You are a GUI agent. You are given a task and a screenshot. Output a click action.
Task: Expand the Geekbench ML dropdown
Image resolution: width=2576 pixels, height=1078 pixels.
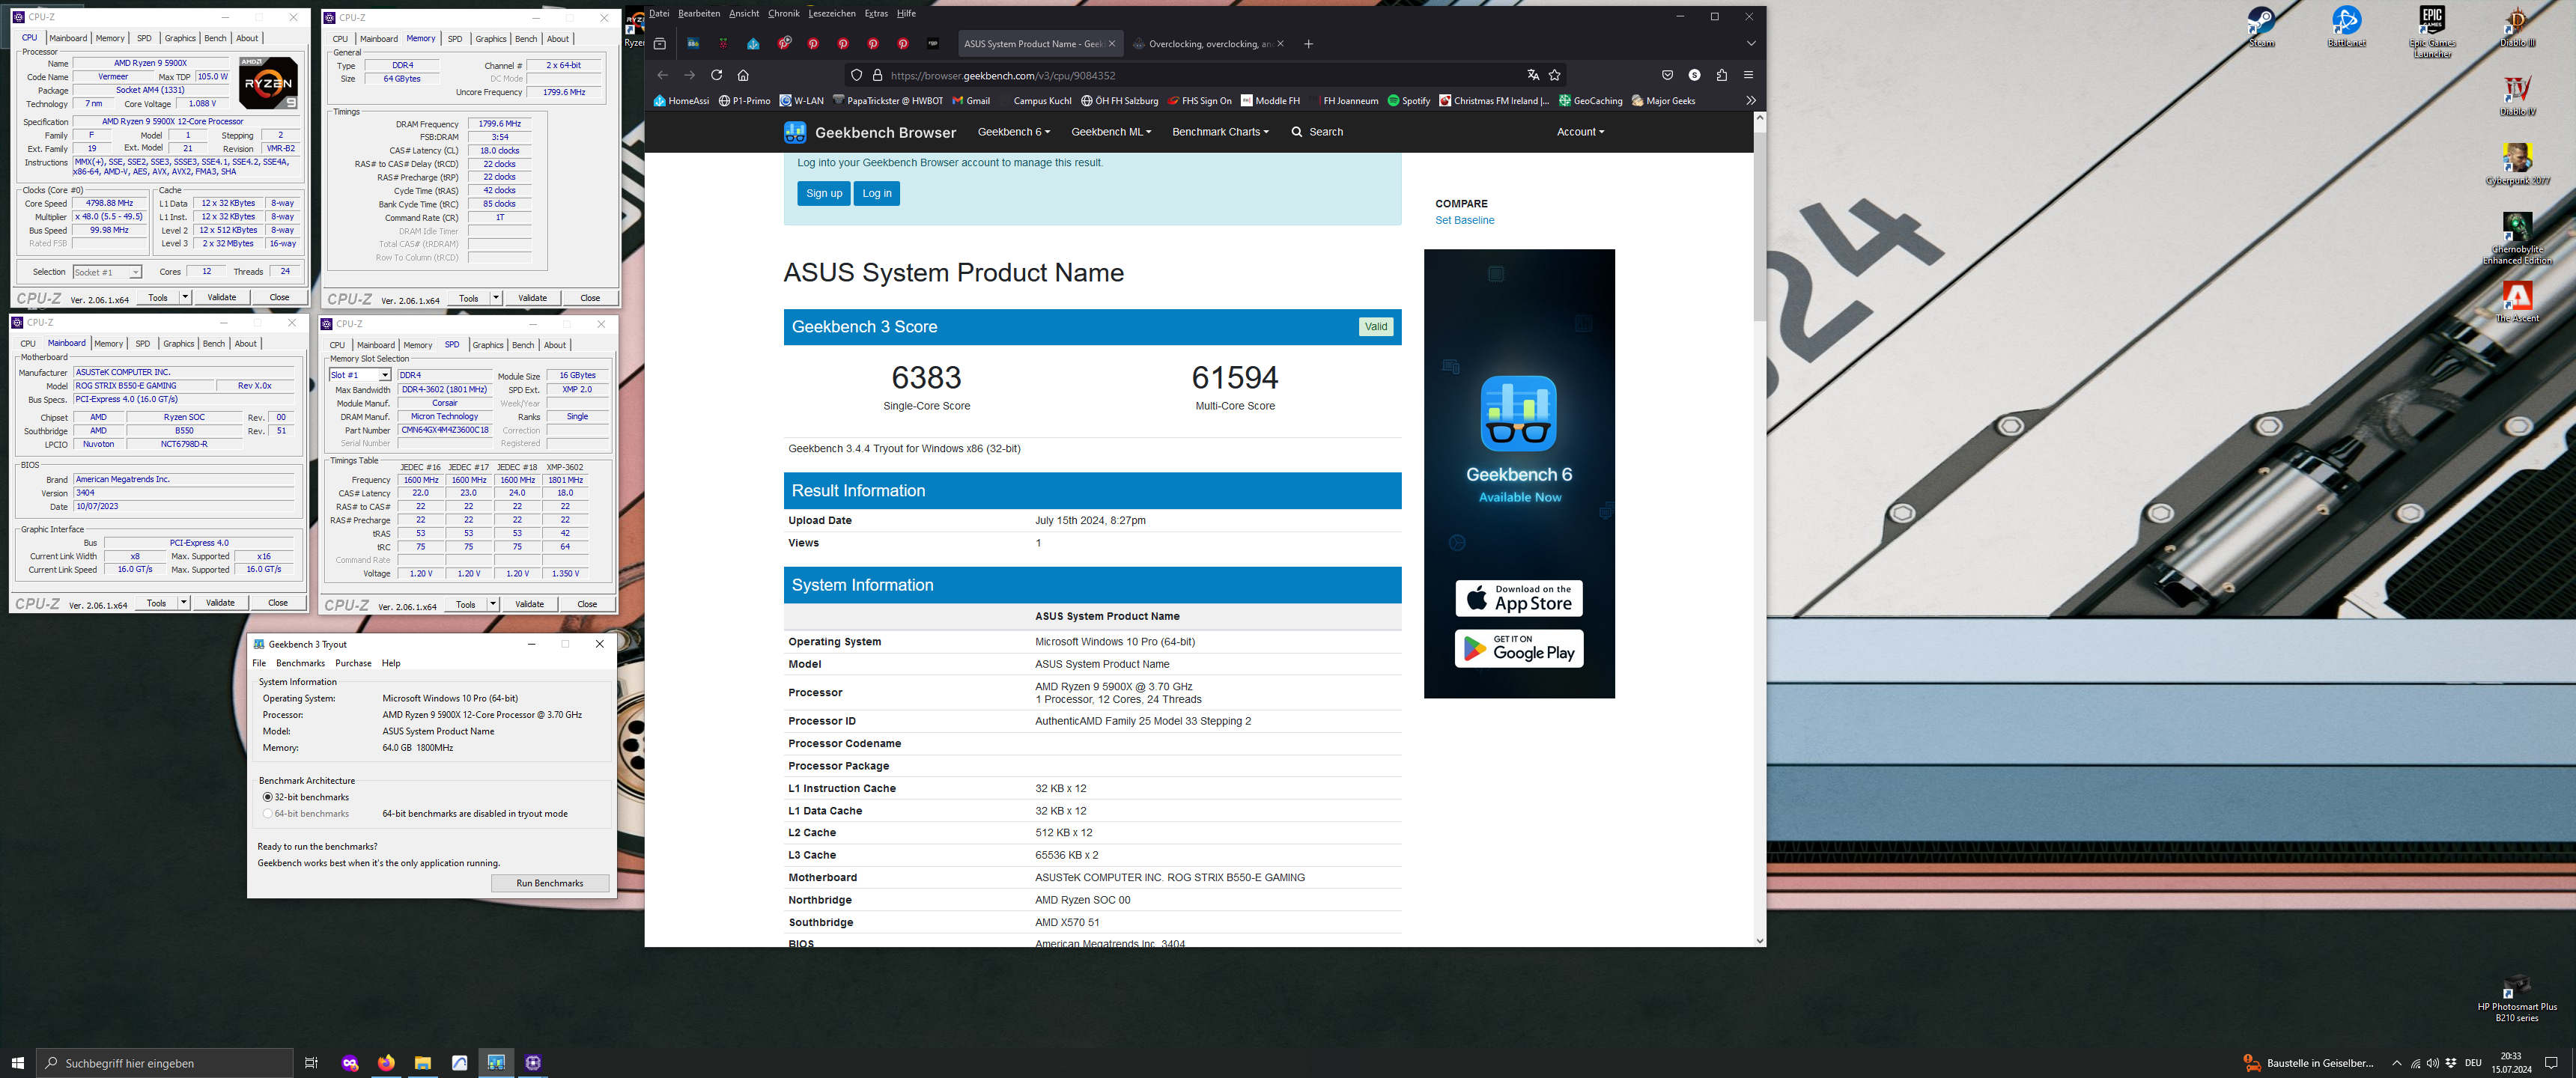1111,132
